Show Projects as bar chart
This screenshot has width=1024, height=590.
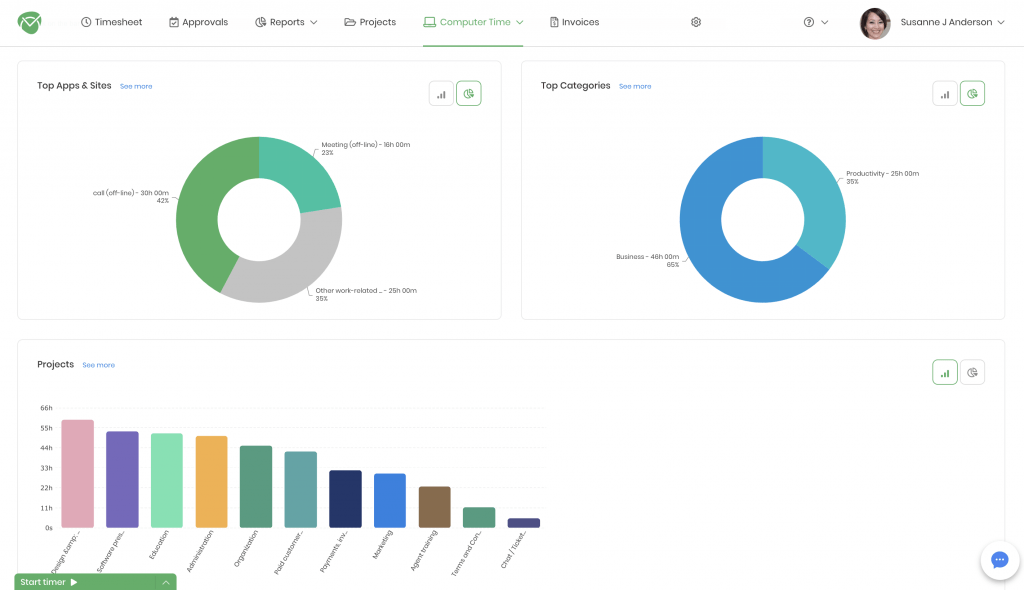pyautogui.click(x=945, y=373)
